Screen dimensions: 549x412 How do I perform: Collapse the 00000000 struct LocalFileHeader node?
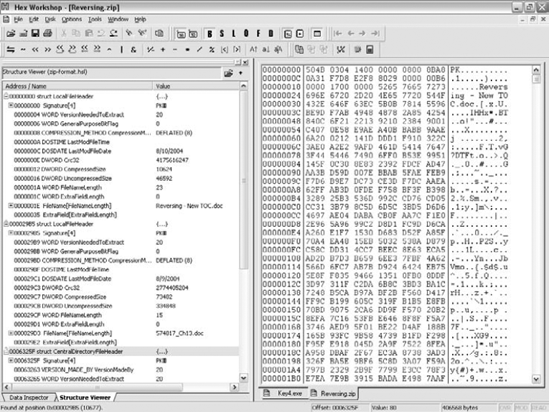(x=6, y=96)
